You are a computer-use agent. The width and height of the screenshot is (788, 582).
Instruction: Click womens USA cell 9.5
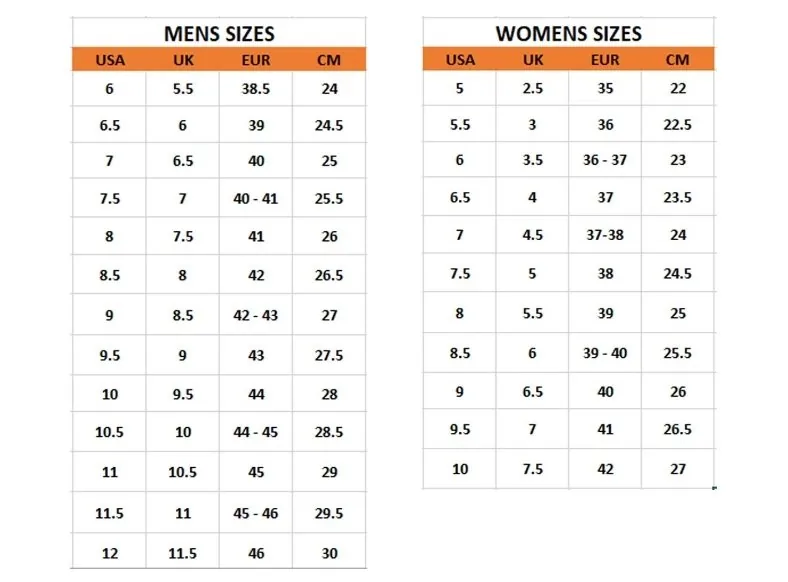pos(460,429)
